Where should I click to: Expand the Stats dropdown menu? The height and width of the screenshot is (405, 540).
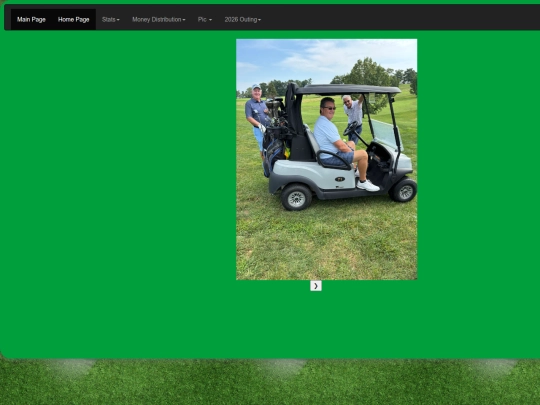point(111,20)
